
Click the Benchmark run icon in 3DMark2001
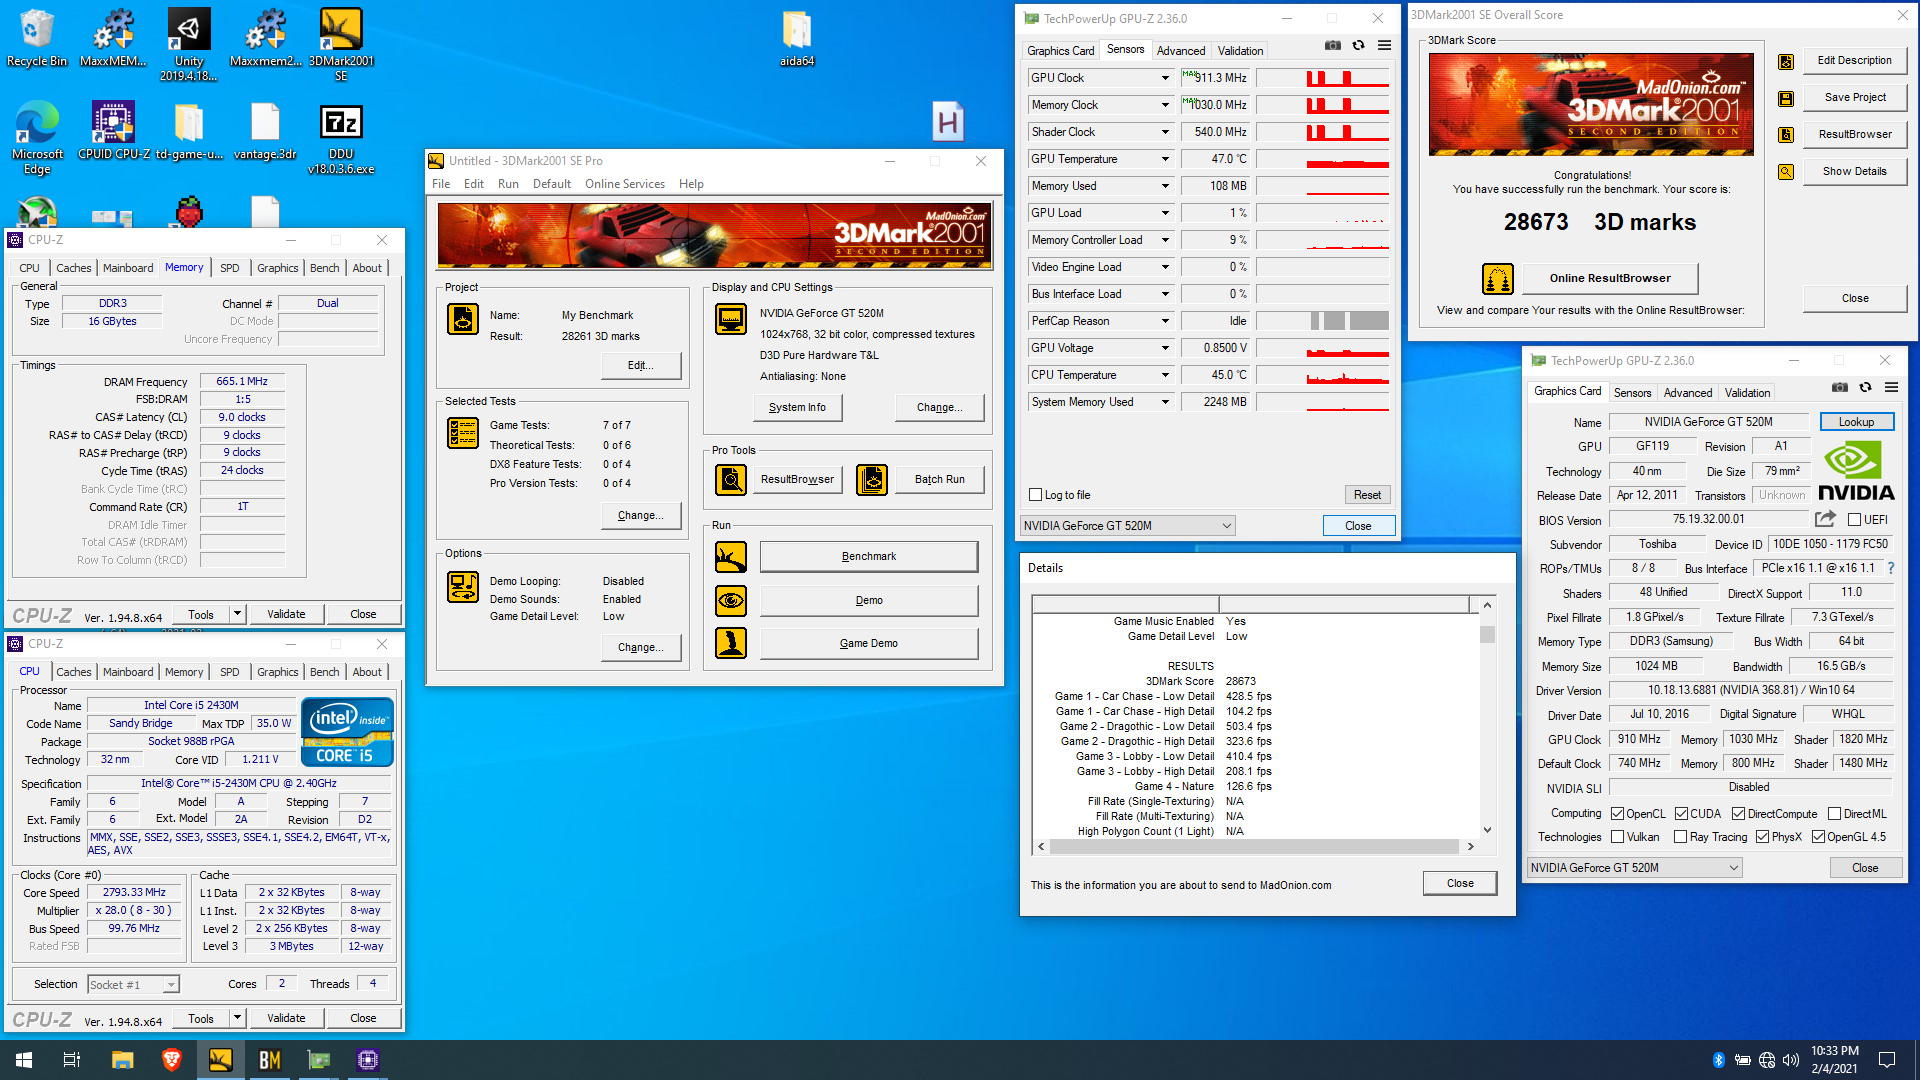tap(730, 557)
